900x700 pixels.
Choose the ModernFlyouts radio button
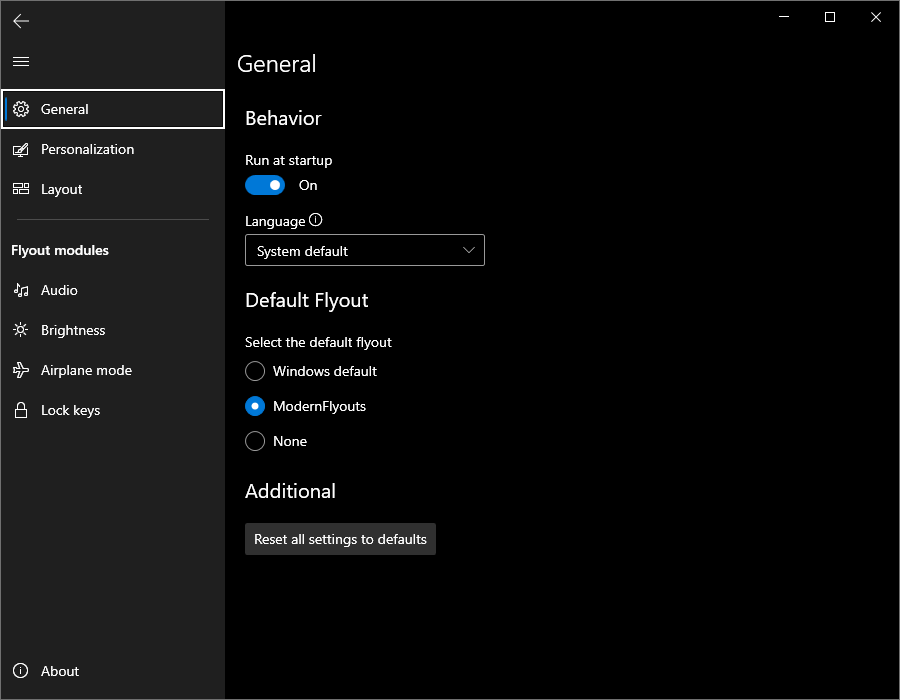coord(255,406)
